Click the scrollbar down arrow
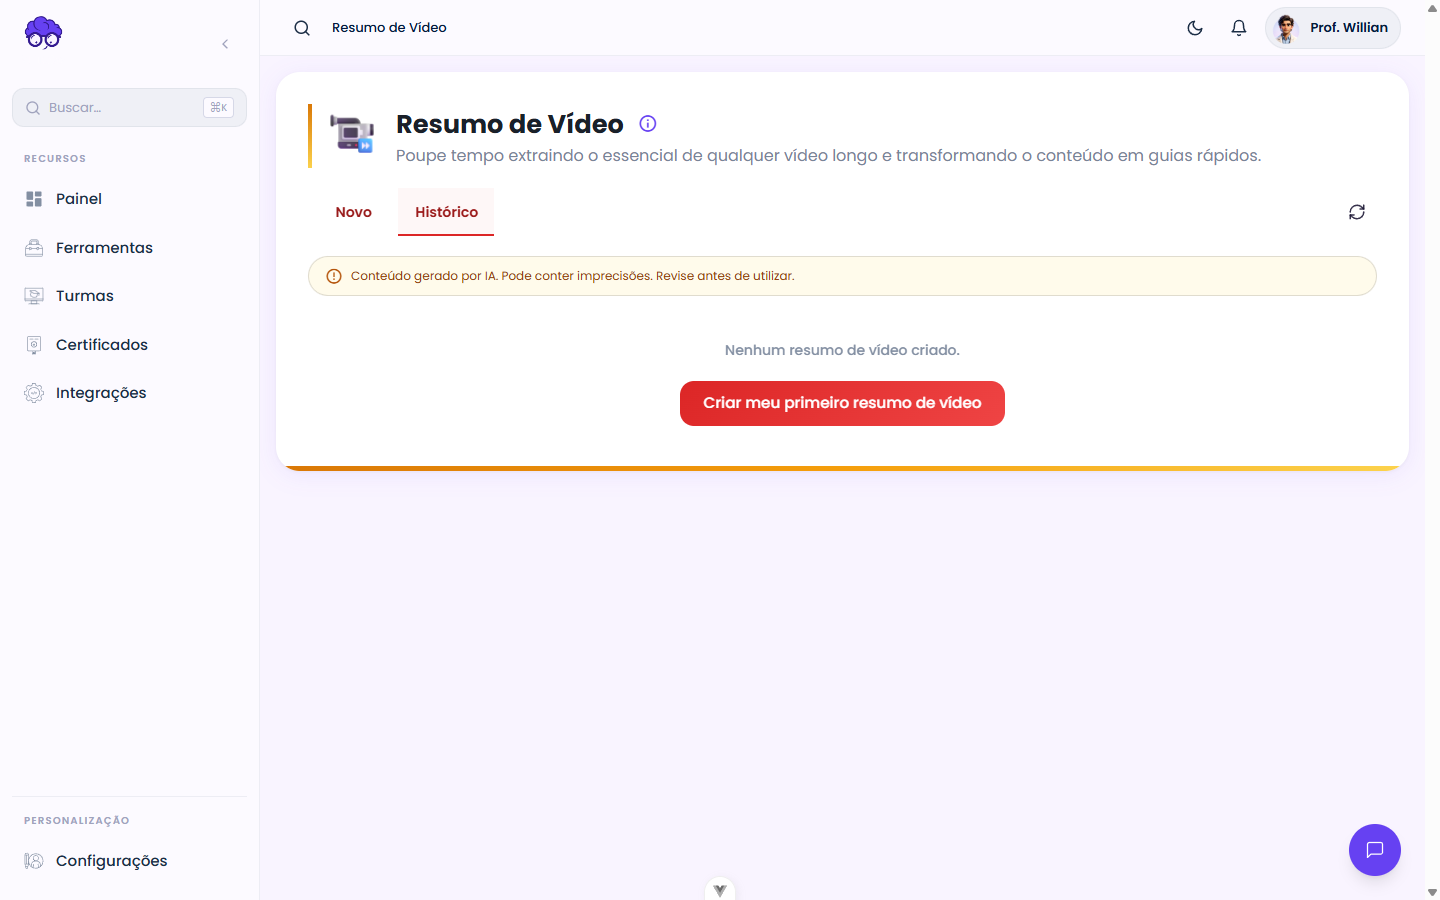The height and width of the screenshot is (900, 1440). point(1432,892)
